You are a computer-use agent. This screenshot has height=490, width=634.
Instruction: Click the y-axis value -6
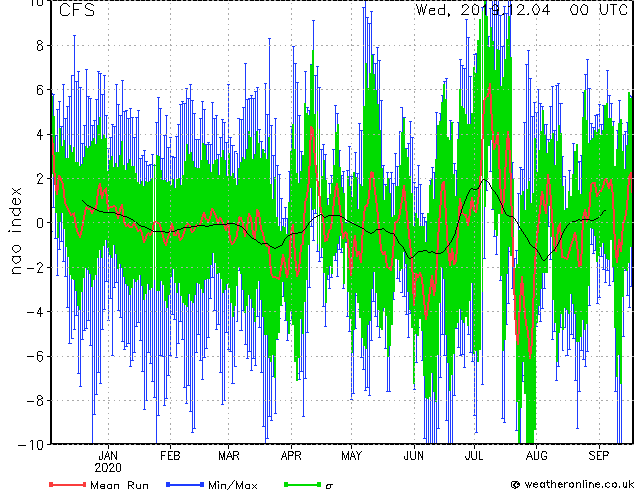(36, 356)
